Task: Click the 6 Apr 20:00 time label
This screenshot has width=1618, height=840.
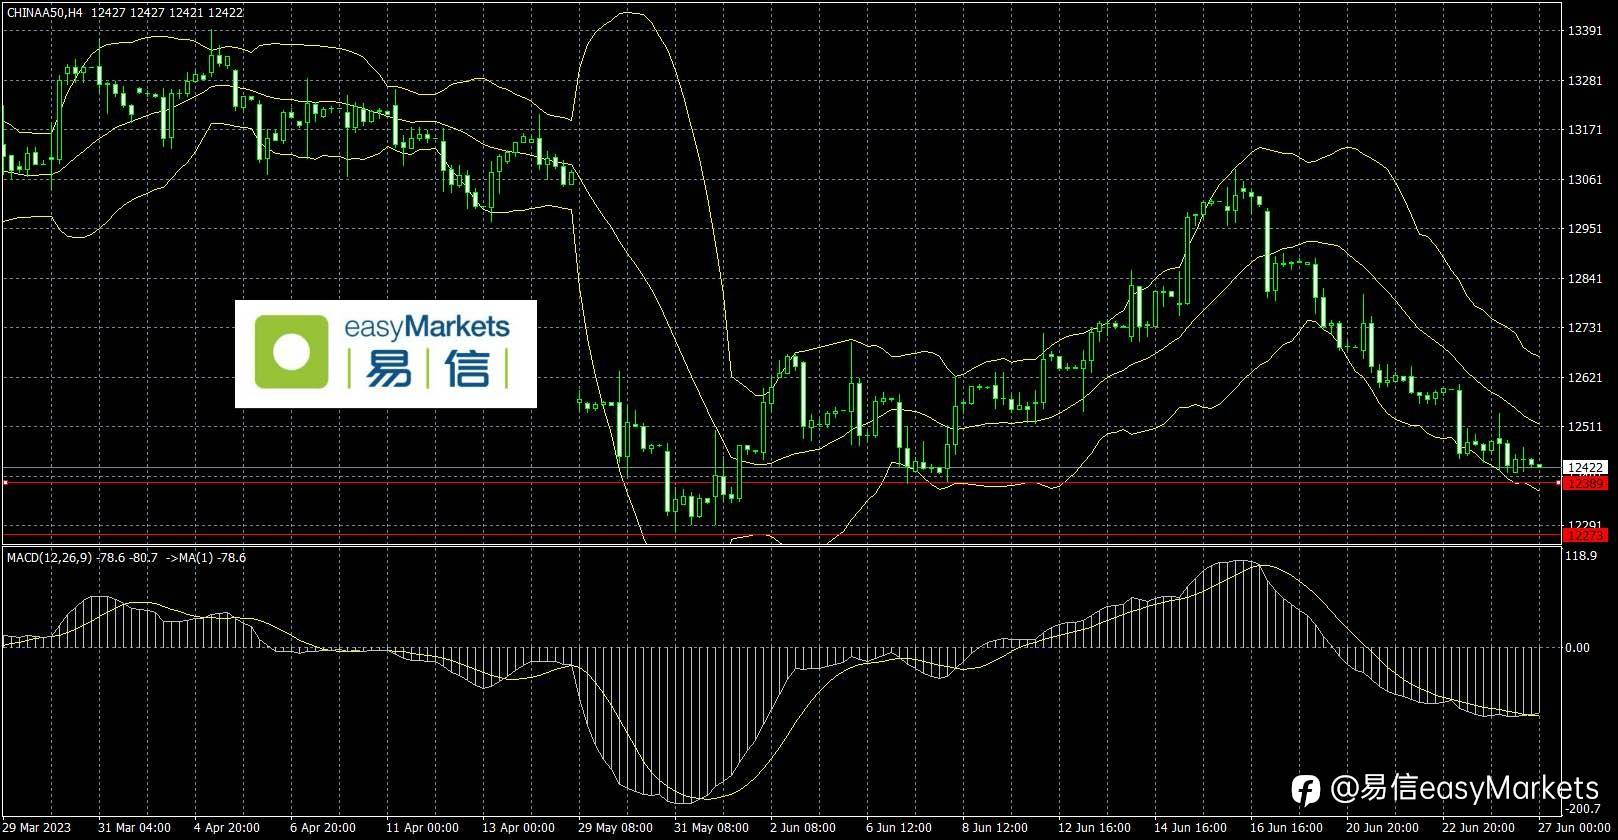Action: point(323,828)
